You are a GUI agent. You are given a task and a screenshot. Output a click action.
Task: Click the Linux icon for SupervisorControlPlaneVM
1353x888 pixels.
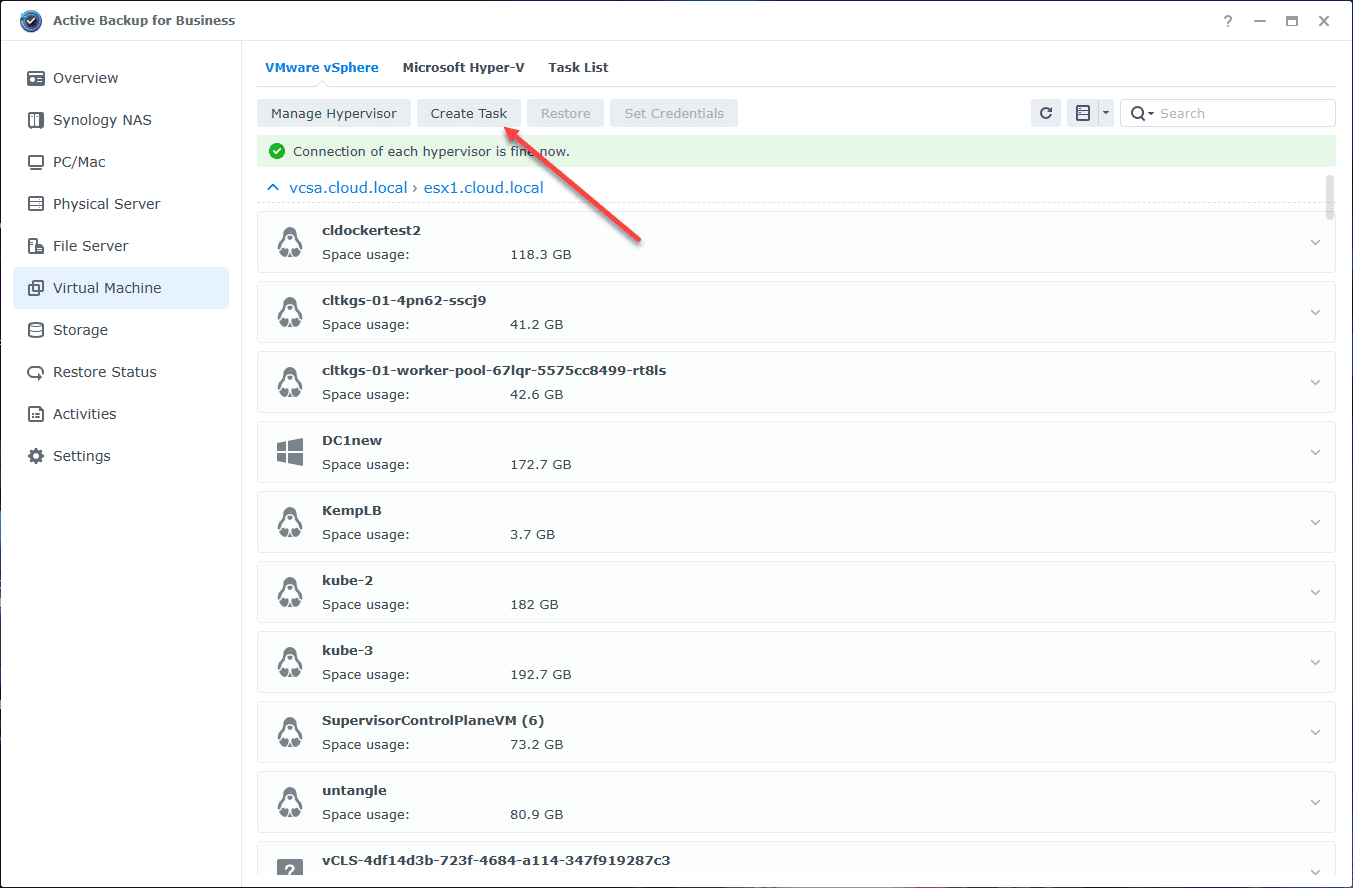click(x=290, y=732)
